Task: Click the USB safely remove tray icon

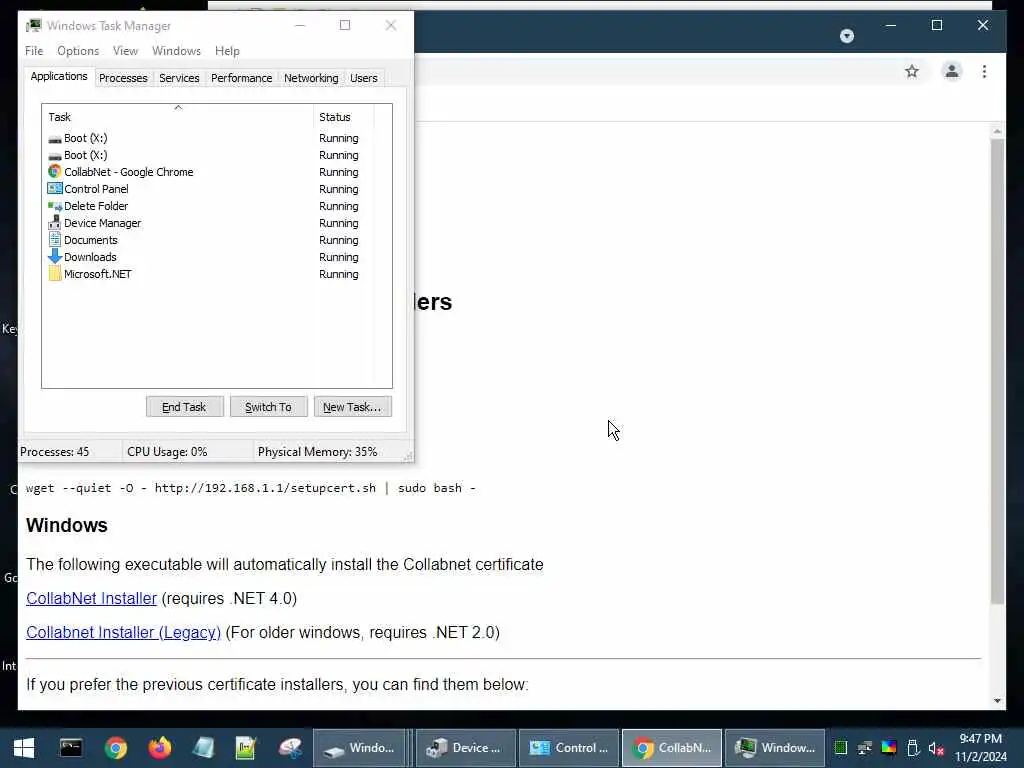Action: pyautogui.click(x=913, y=748)
